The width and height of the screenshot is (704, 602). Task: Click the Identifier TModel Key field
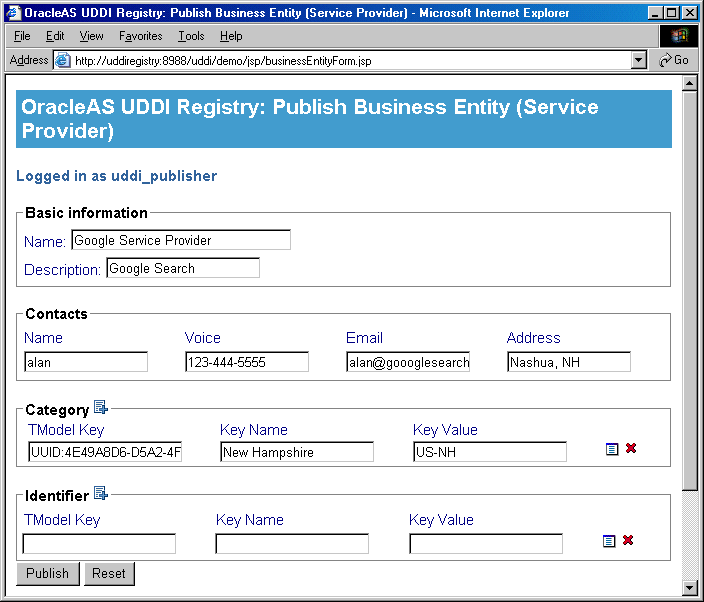click(x=99, y=544)
